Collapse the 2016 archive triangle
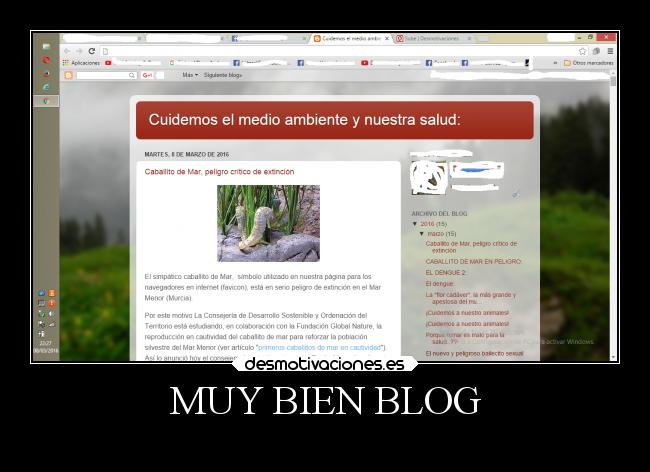650x472 pixels. [415, 224]
